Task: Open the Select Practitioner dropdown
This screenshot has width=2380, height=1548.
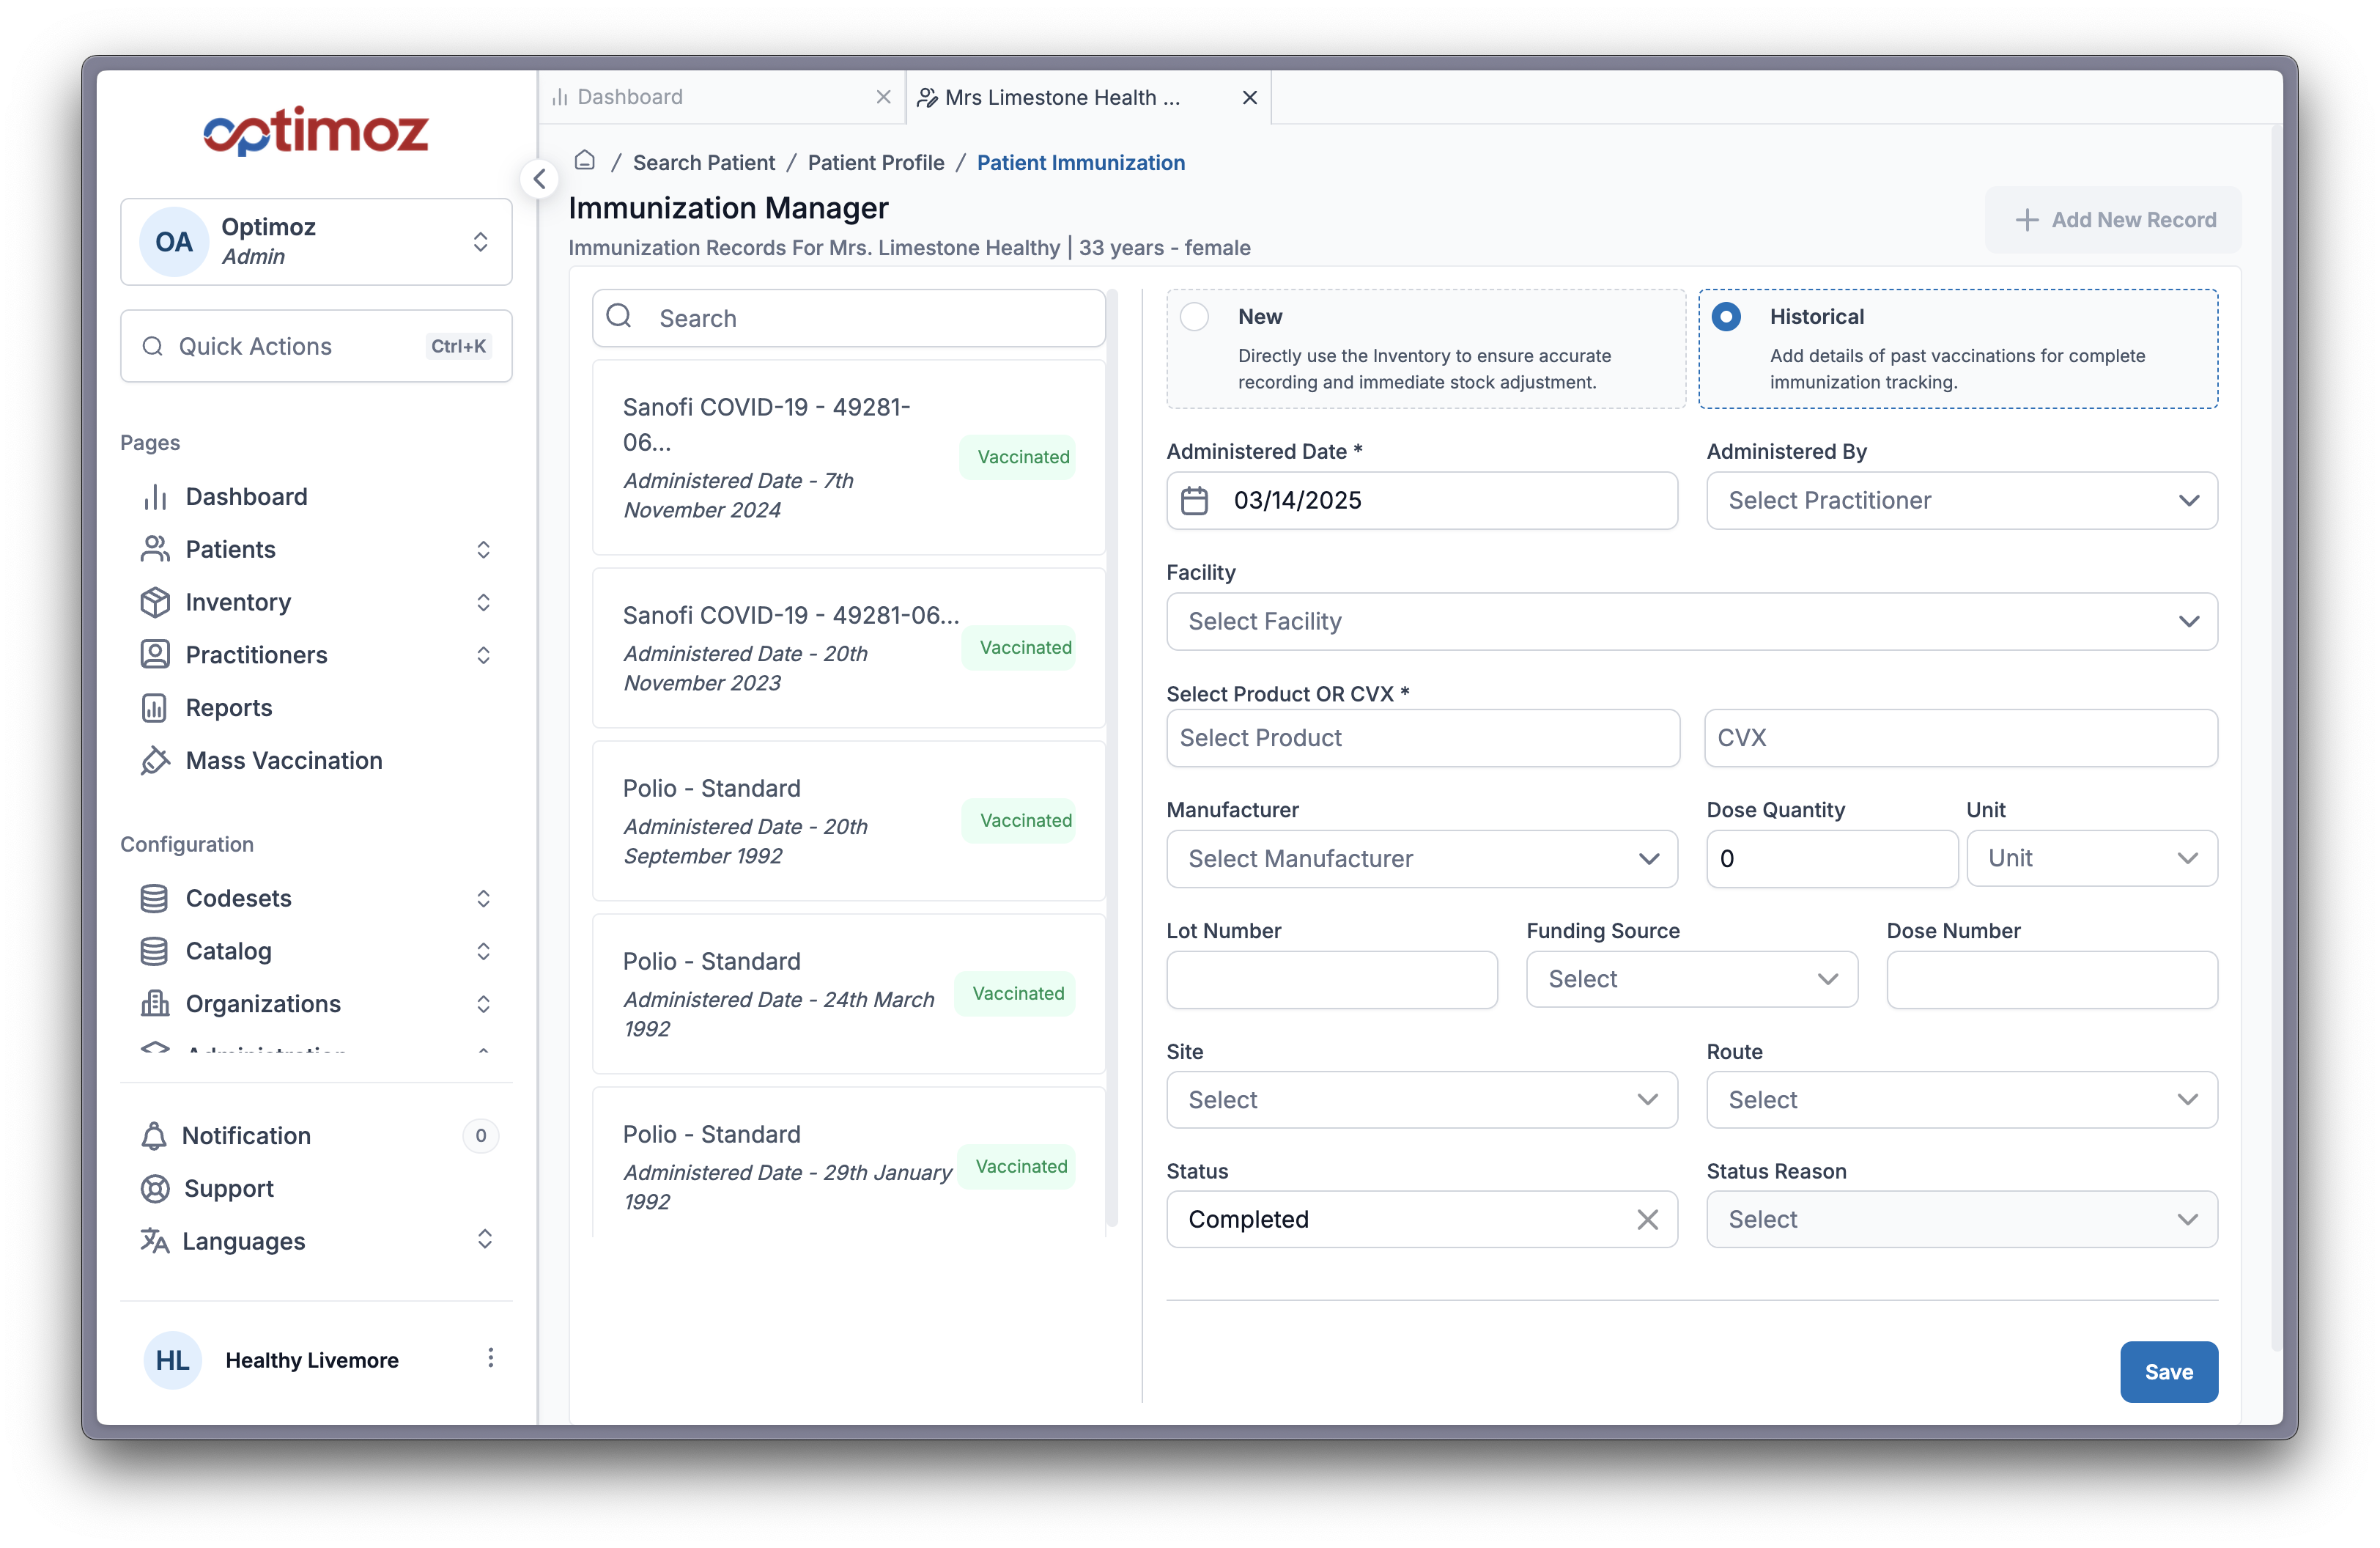Action: 1961,500
